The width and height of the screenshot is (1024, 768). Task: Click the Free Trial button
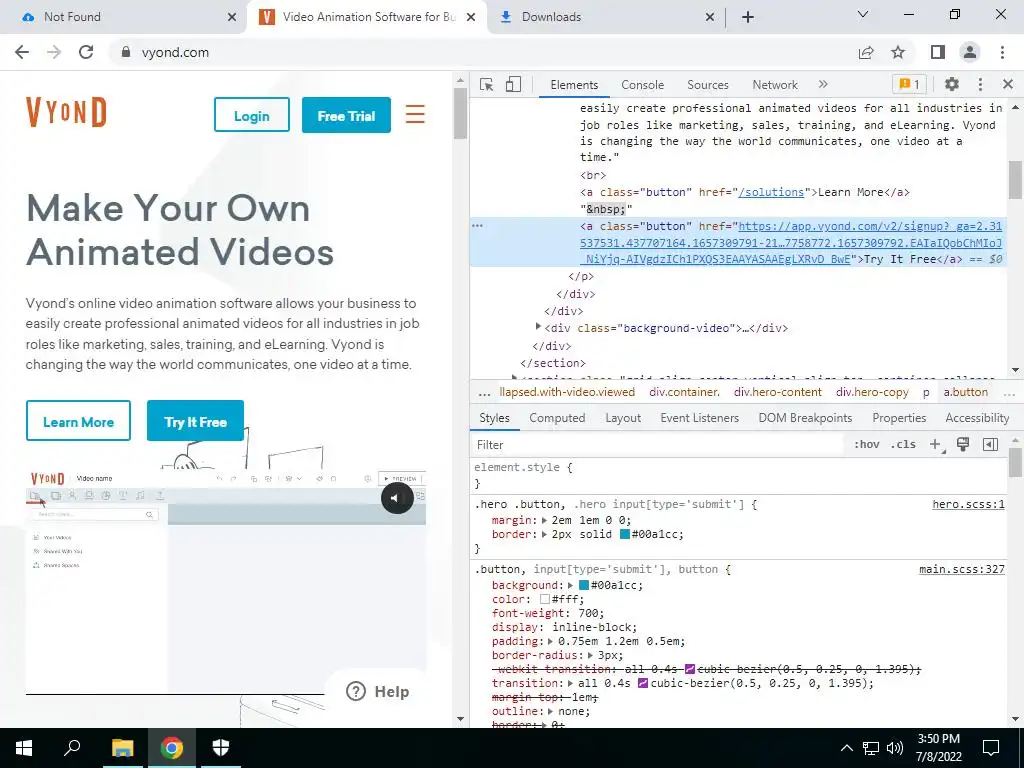click(x=346, y=115)
